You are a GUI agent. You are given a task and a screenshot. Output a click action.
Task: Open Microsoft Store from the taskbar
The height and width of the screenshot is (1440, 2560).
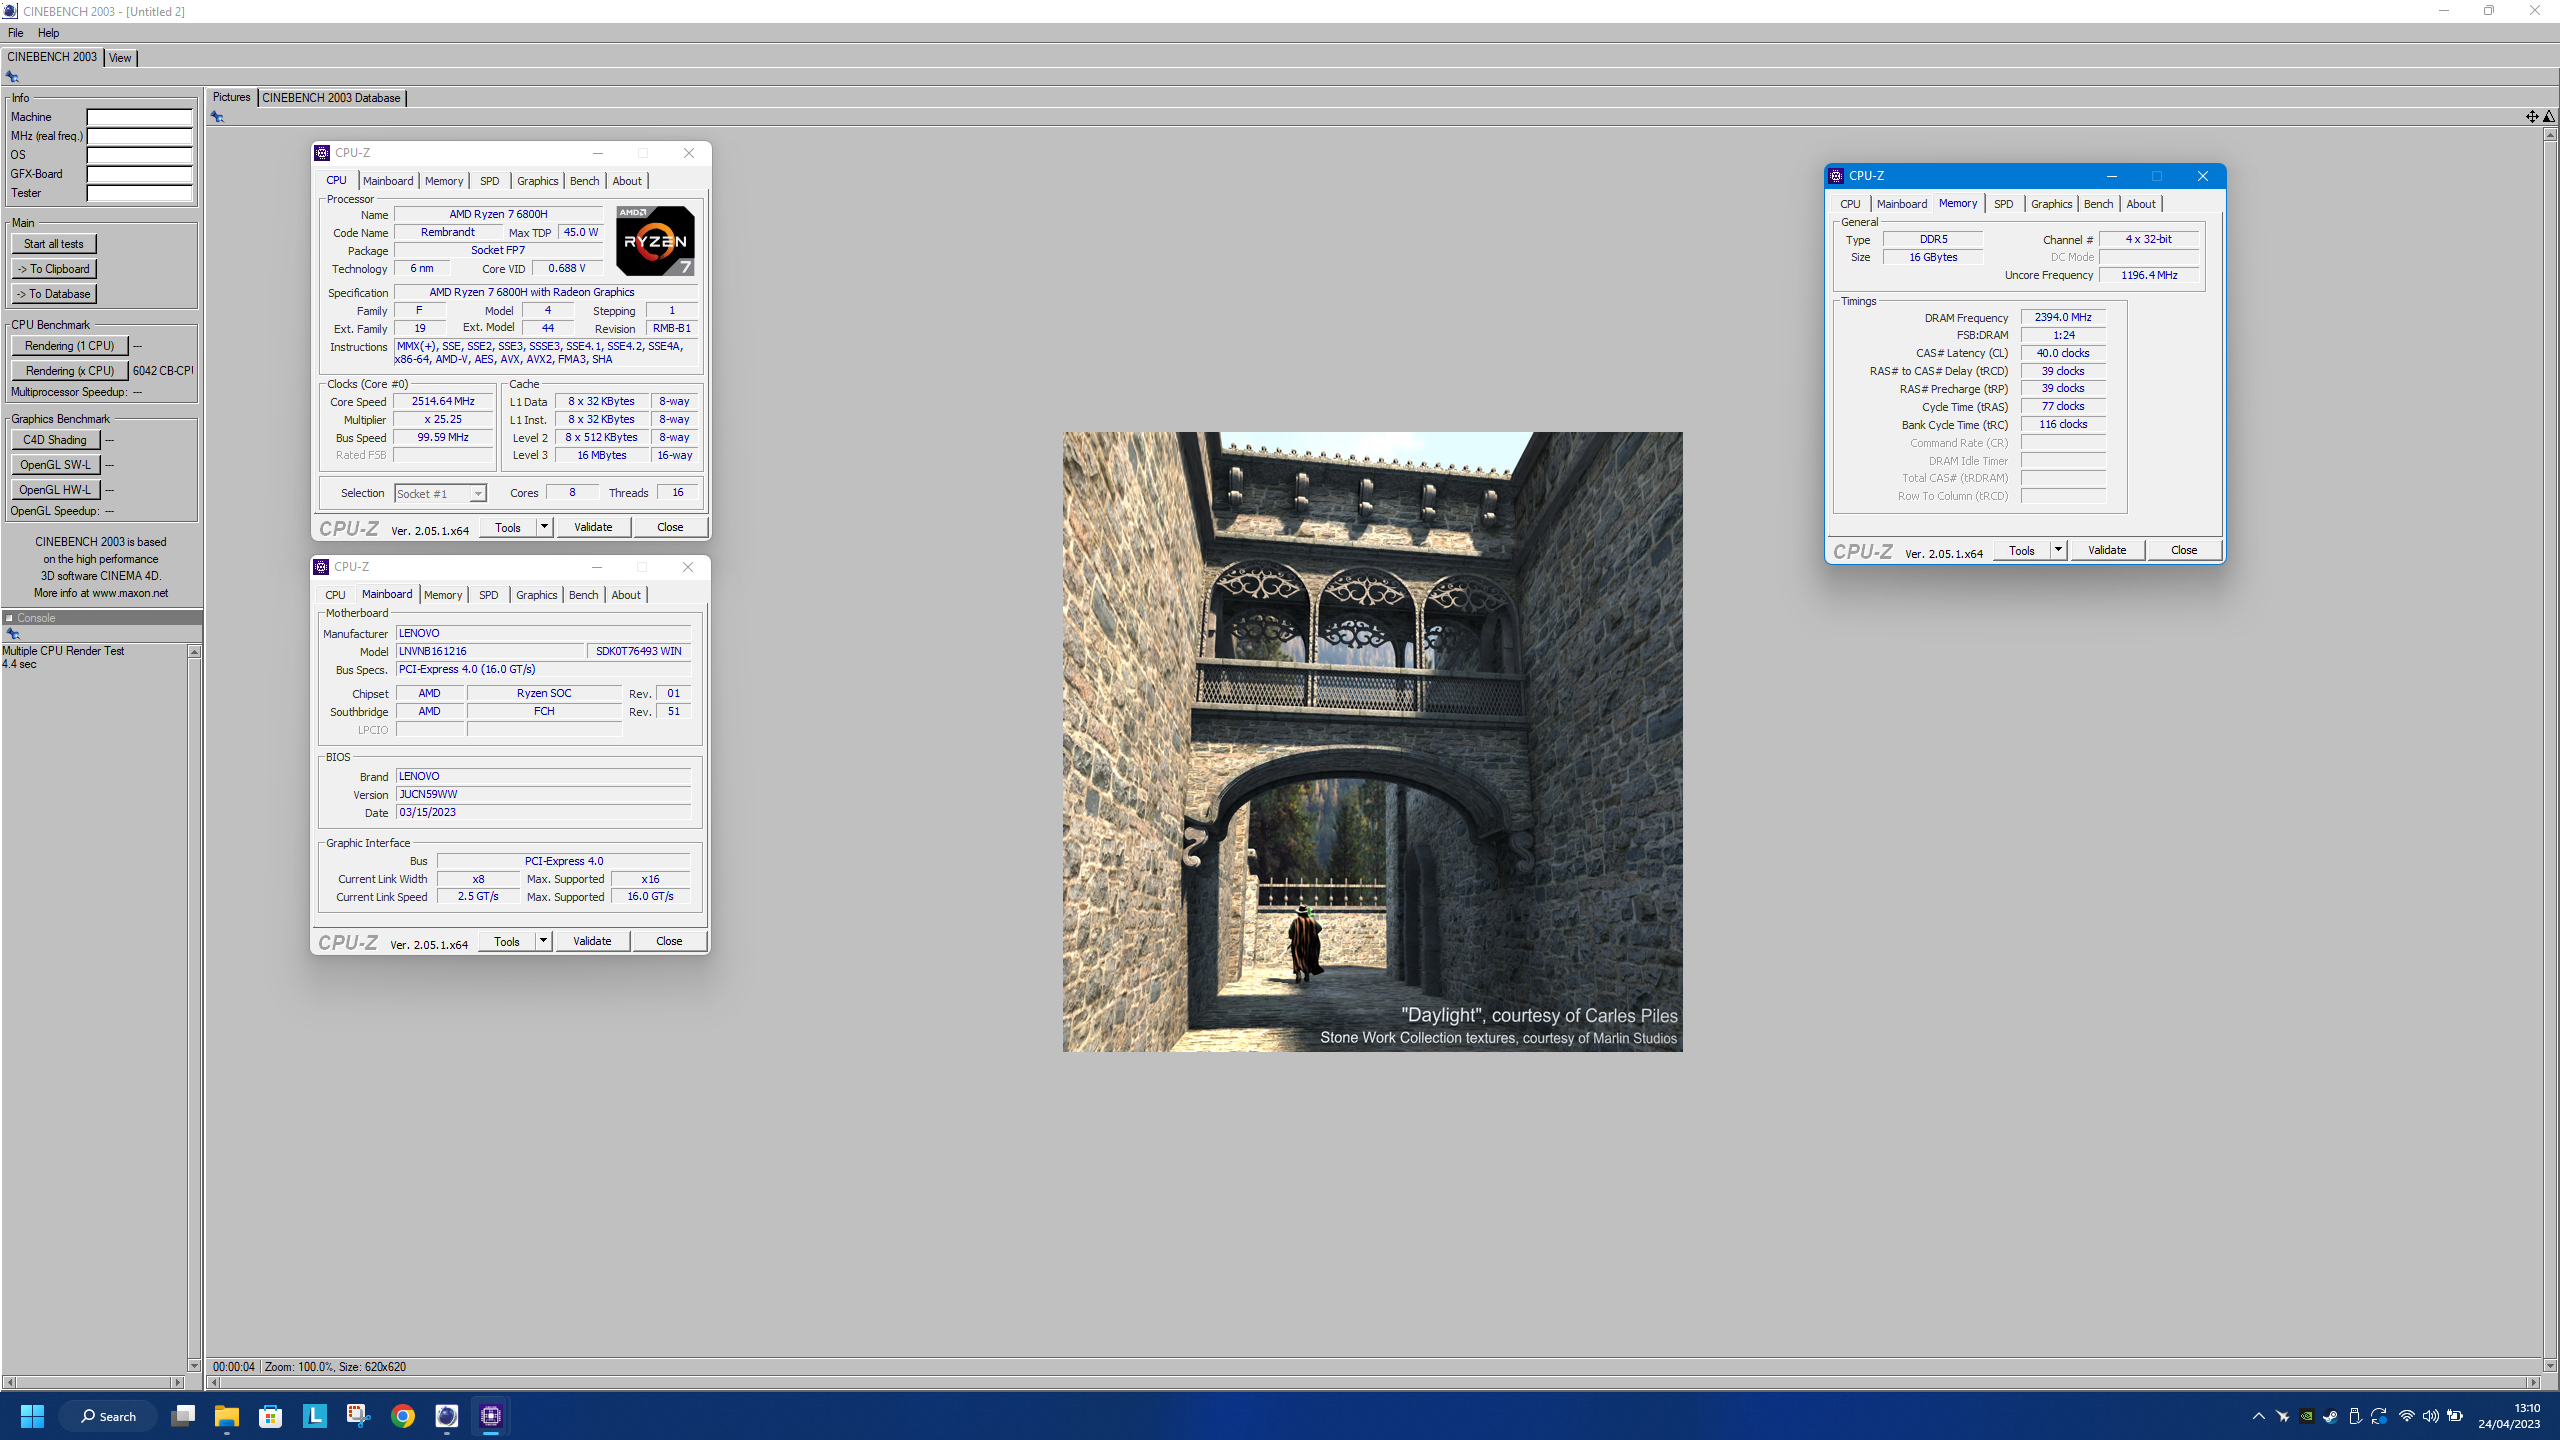pyautogui.click(x=271, y=1416)
